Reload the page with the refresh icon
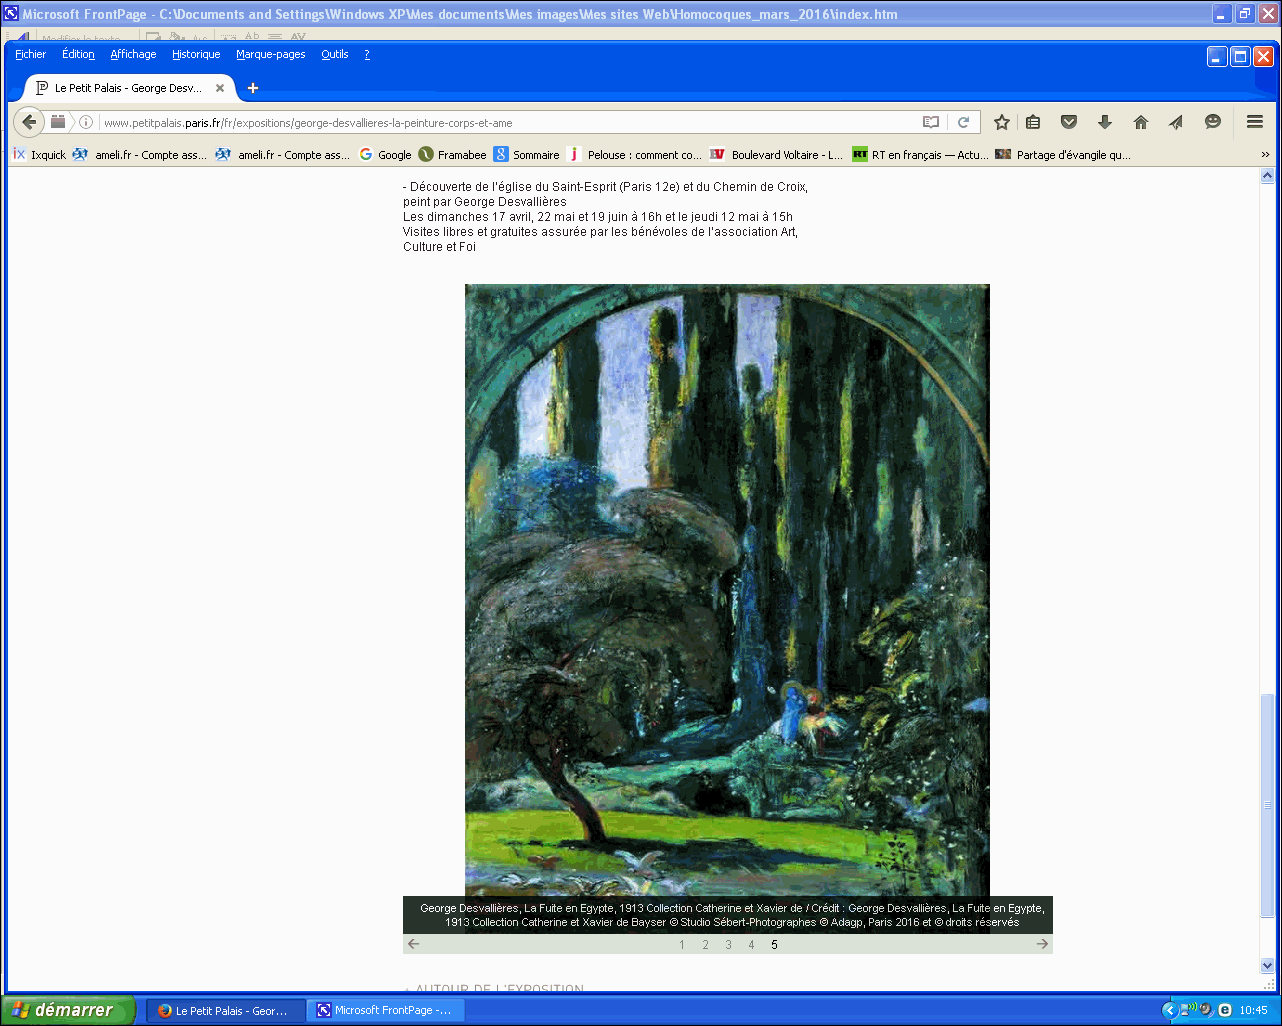Image resolution: width=1282 pixels, height=1026 pixels. 963,122
